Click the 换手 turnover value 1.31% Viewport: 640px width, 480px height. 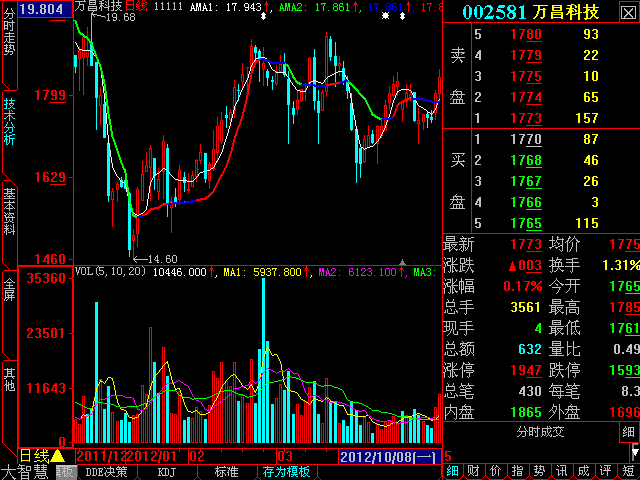[x=621, y=265]
